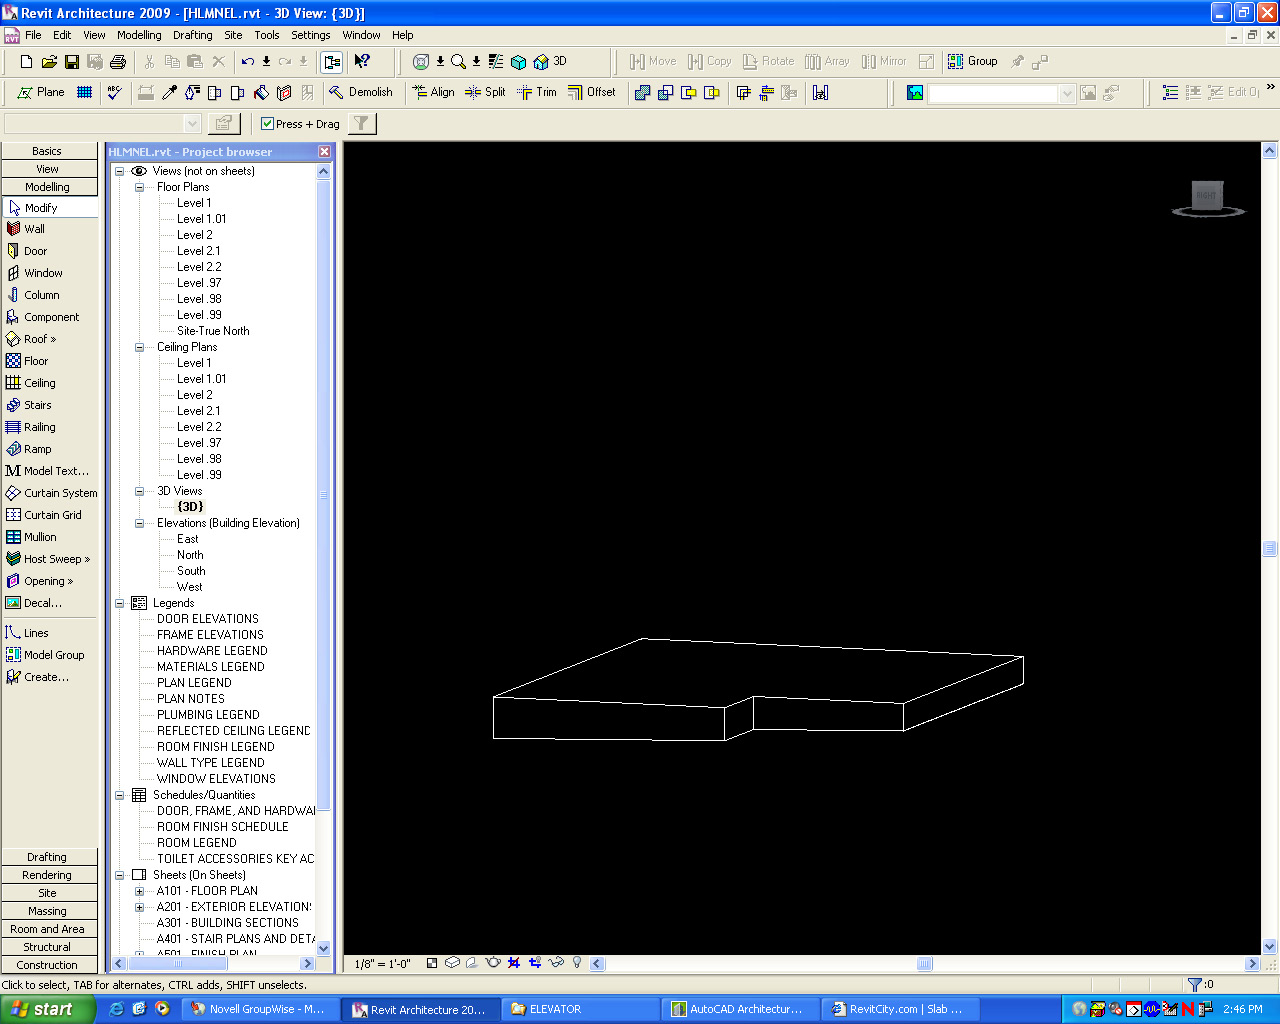1280x1024 pixels.
Task: Open the Settings menu
Action: click(310, 35)
